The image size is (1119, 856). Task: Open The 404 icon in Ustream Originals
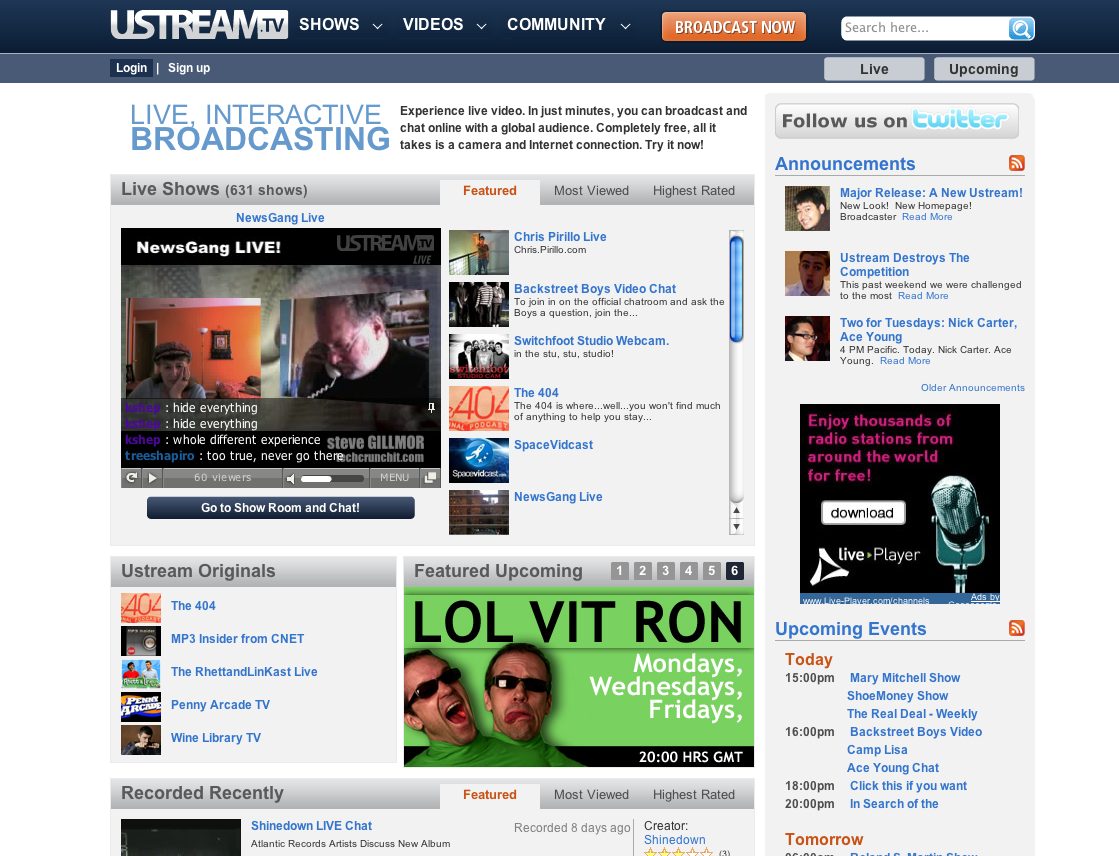pyautogui.click(x=141, y=608)
